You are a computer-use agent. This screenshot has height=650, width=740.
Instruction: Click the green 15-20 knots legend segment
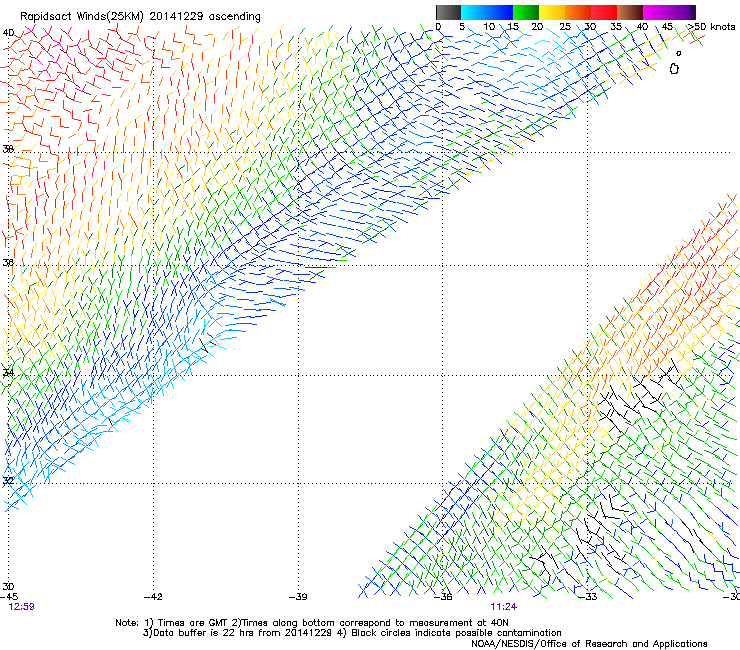pos(526,12)
